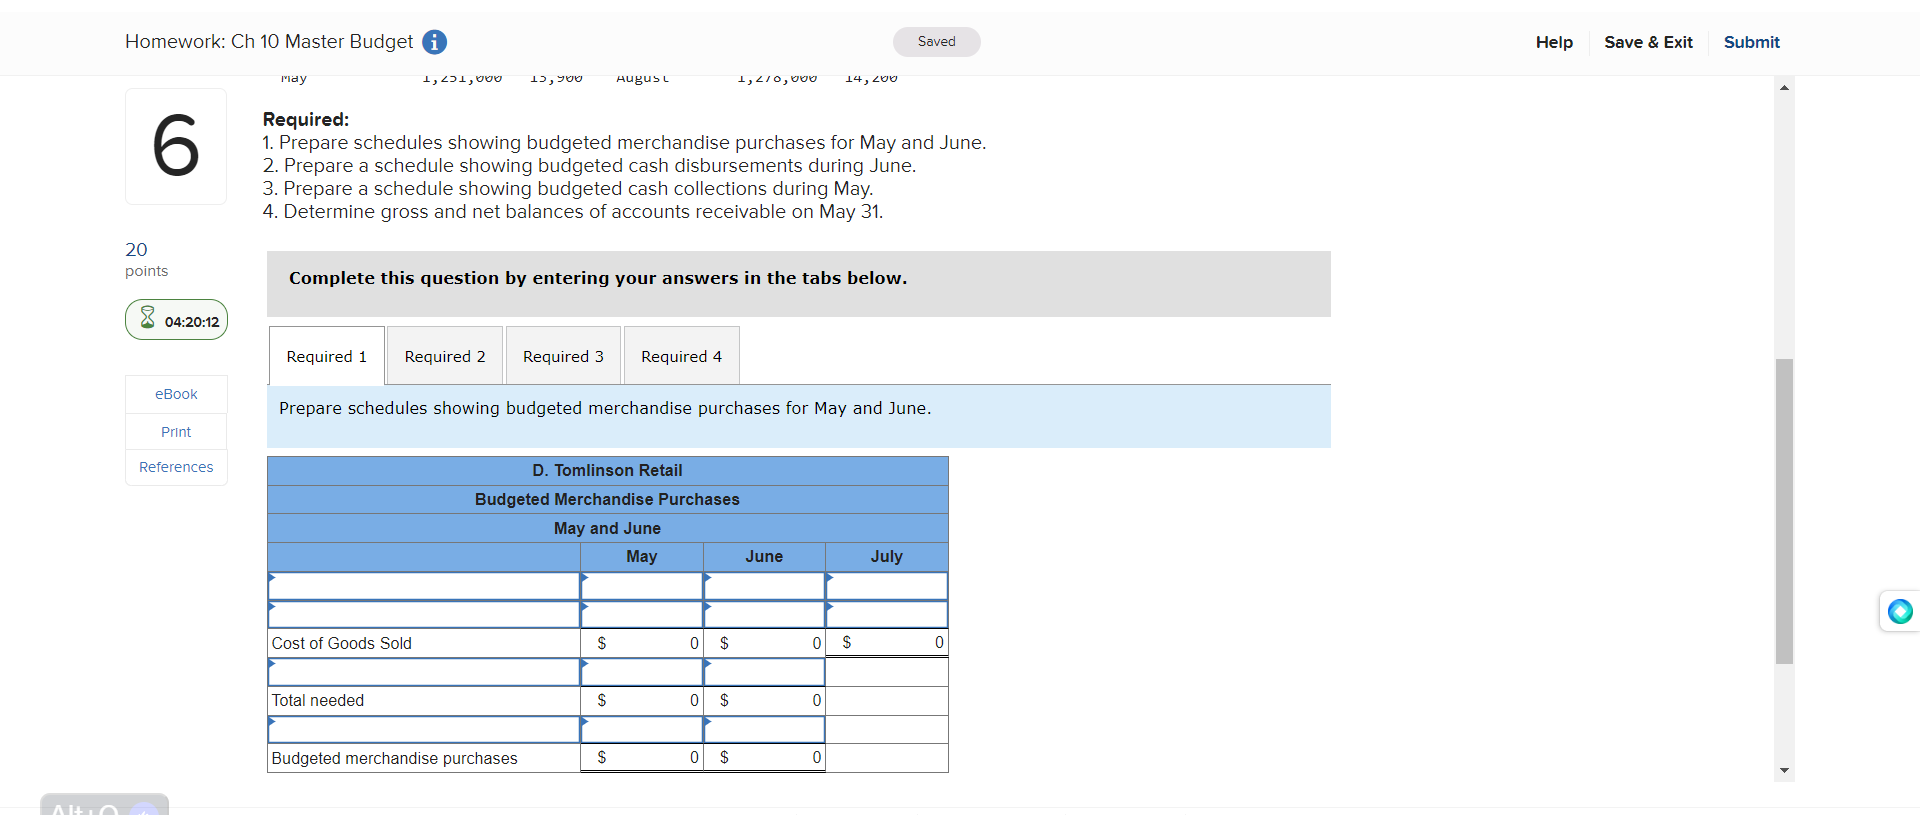Image resolution: width=1920 pixels, height=815 pixels.
Task: Select May cell below Cost of Goods Sold
Action: (642, 672)
